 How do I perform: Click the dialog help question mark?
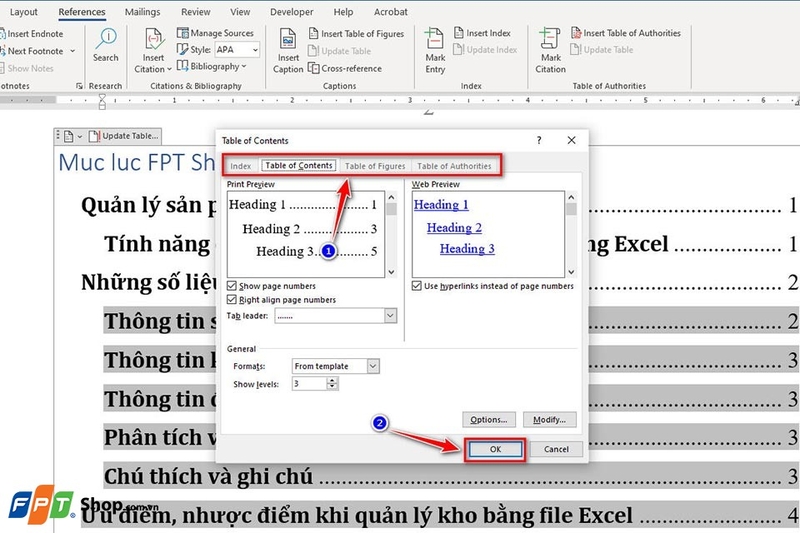pos(539,140)
